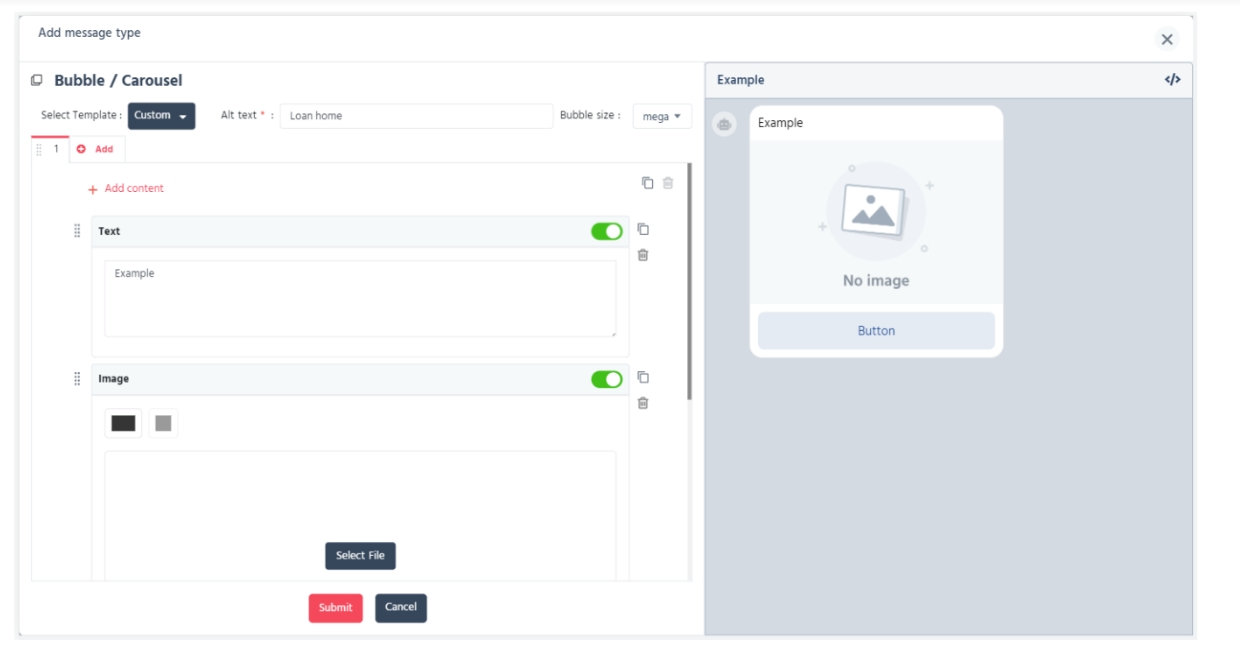This screenshot has height=646, width=1240.
Task: Open the Select Template Custom dropdown
Action: click(x=161, y=116)
